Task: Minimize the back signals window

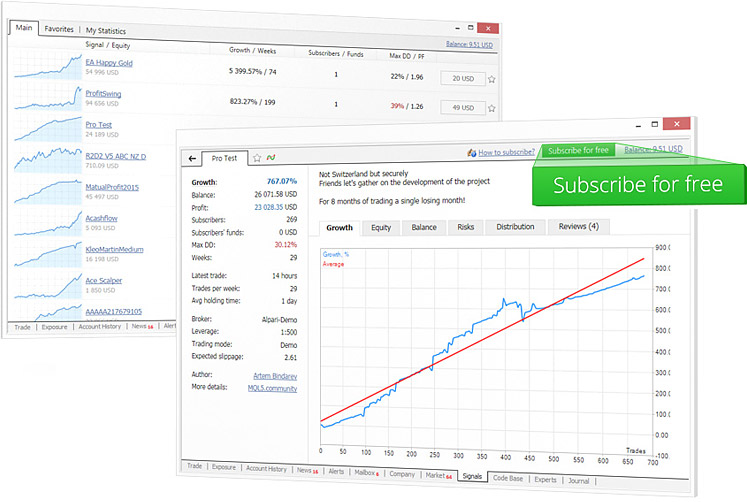Action: pos(457,28)
